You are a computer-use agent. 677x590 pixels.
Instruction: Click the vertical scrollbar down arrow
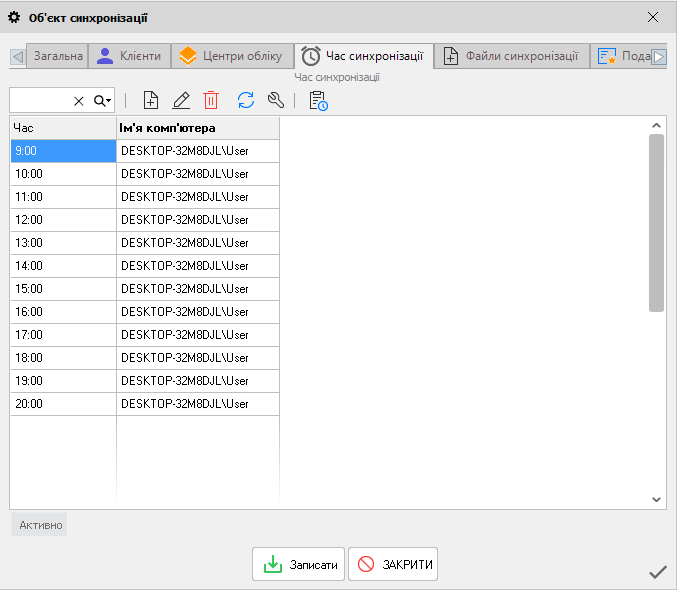pos(657,498)
